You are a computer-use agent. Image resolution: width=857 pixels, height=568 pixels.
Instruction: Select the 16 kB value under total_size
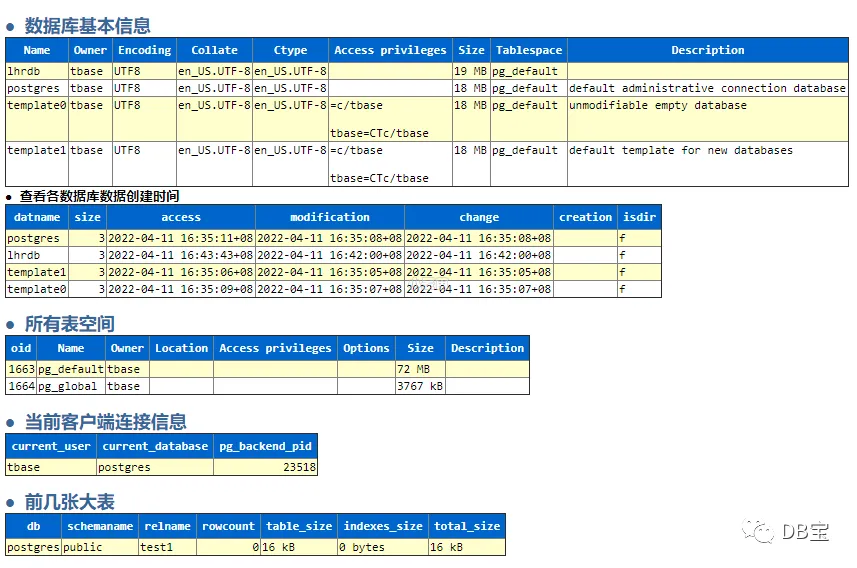click(467, 547)
